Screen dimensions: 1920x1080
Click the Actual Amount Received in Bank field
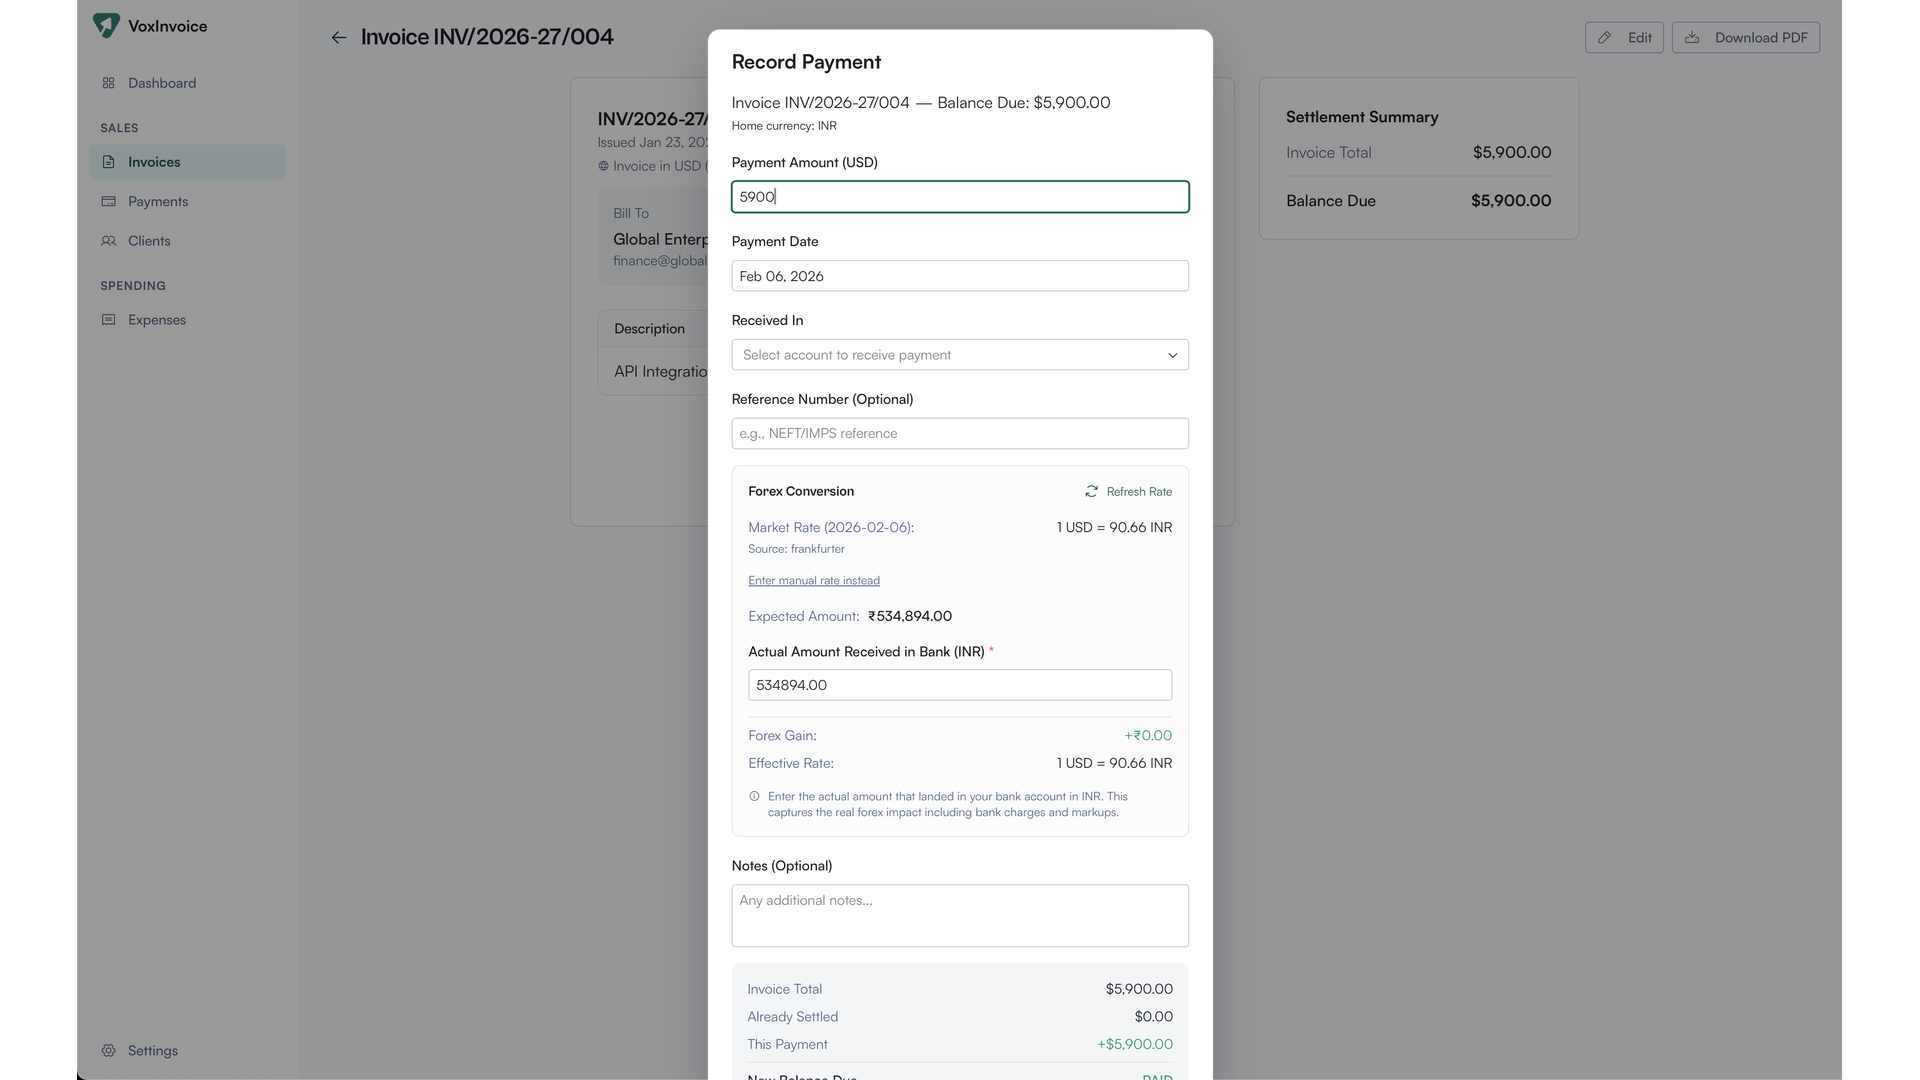[959, 685]
